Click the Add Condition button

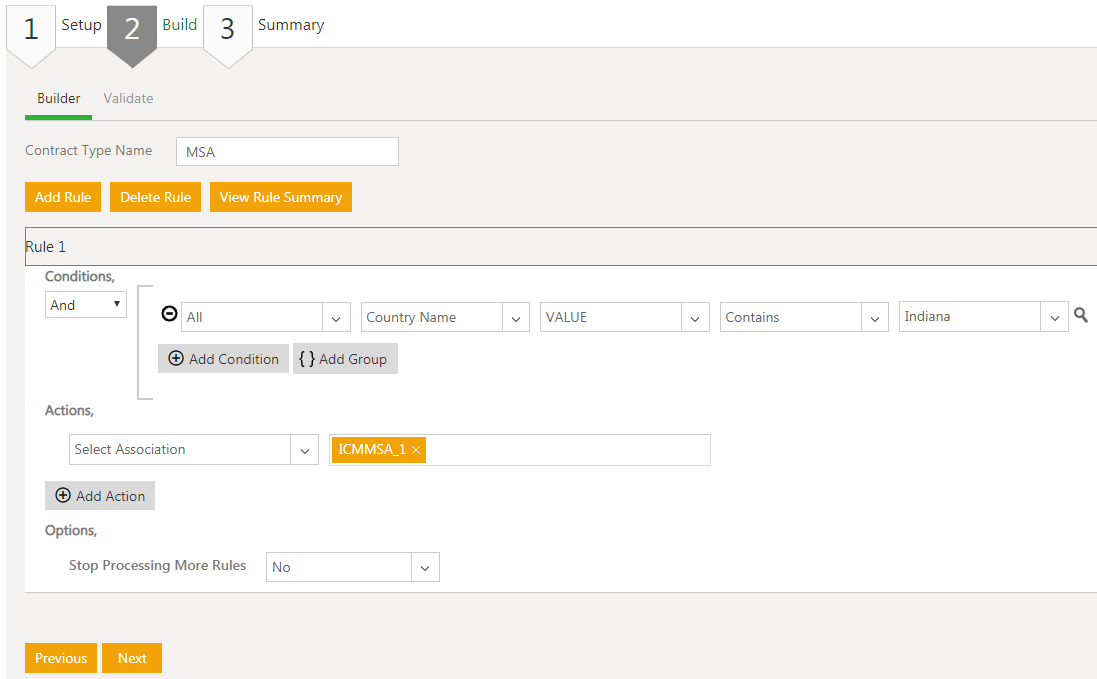[x=223, y=359]
